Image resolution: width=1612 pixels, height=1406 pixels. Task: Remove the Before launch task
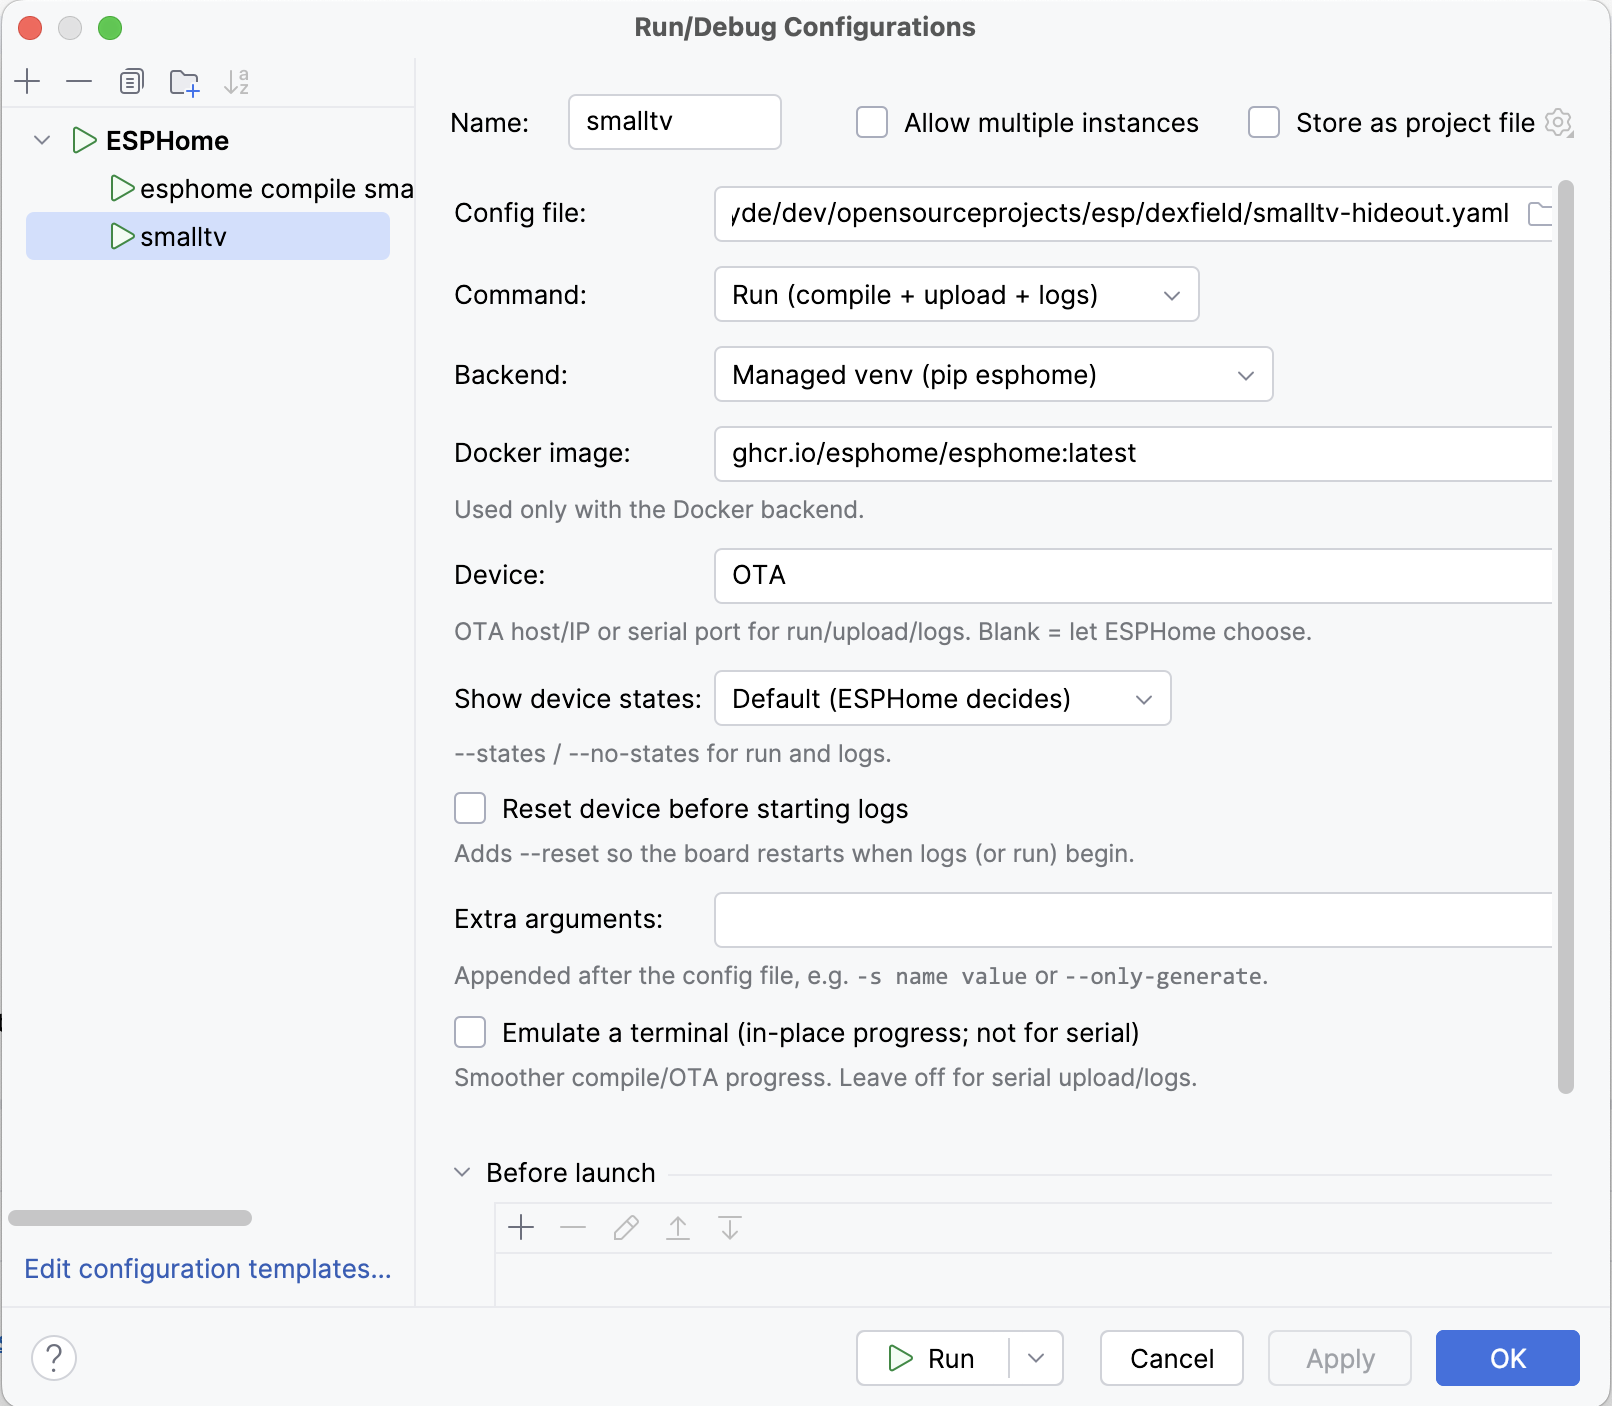pyautogui.click(x=573, y=1227)
